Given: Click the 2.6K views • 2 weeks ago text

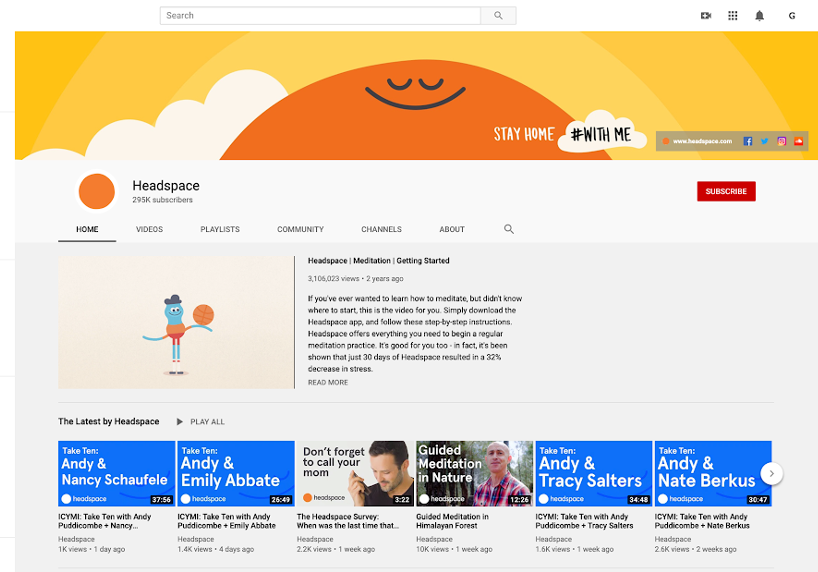Looking at the screenshot, I should pos(695,549).
